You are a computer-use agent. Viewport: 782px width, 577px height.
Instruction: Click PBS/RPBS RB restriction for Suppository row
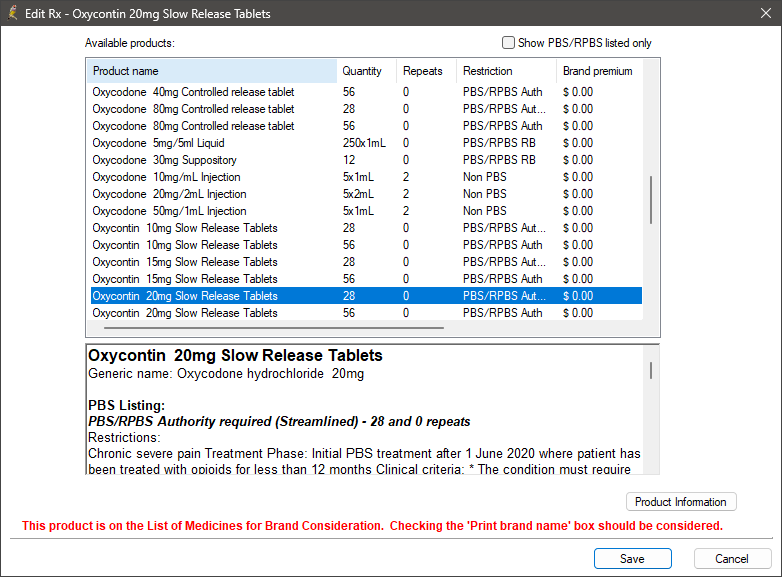tap(499, 160)
